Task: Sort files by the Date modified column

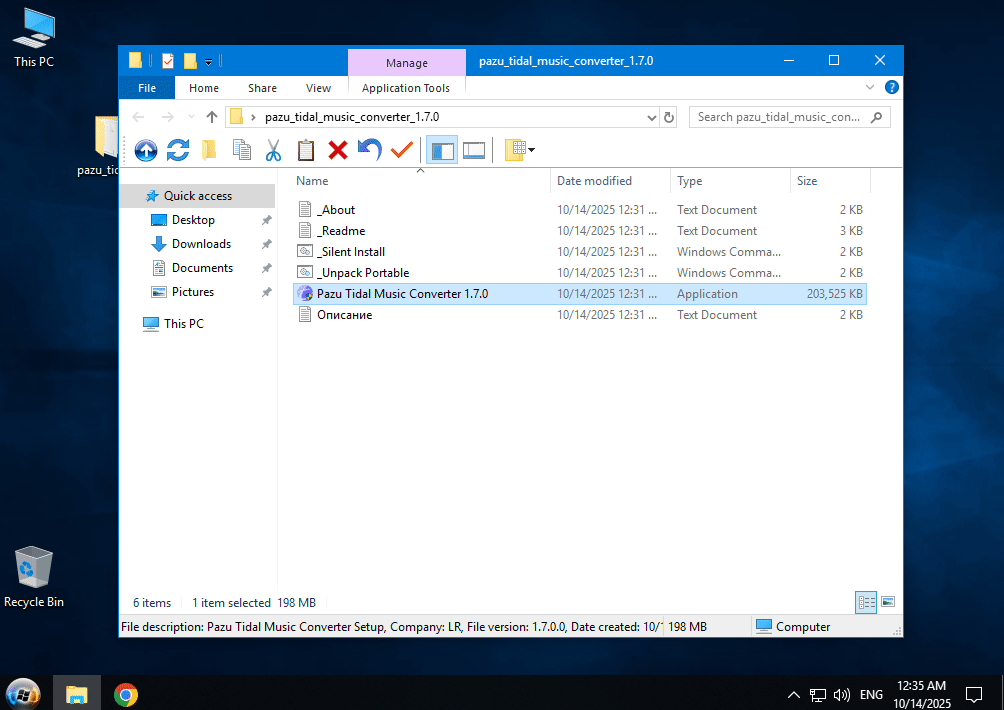Action: click(x=595, y=181)
